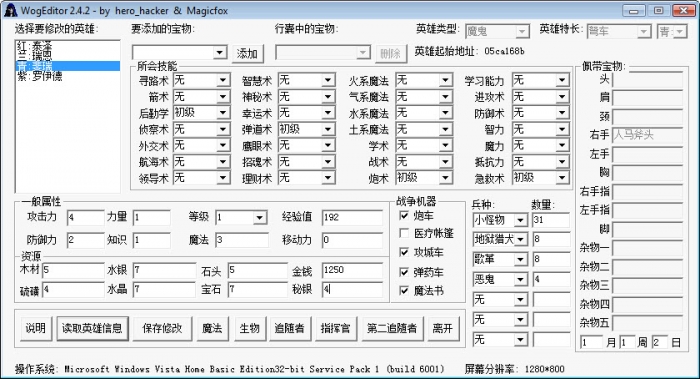Expand the 弹道术 skill dropdown
The image size is (700, 379).
pyautogui.click(x=328, y=129)
